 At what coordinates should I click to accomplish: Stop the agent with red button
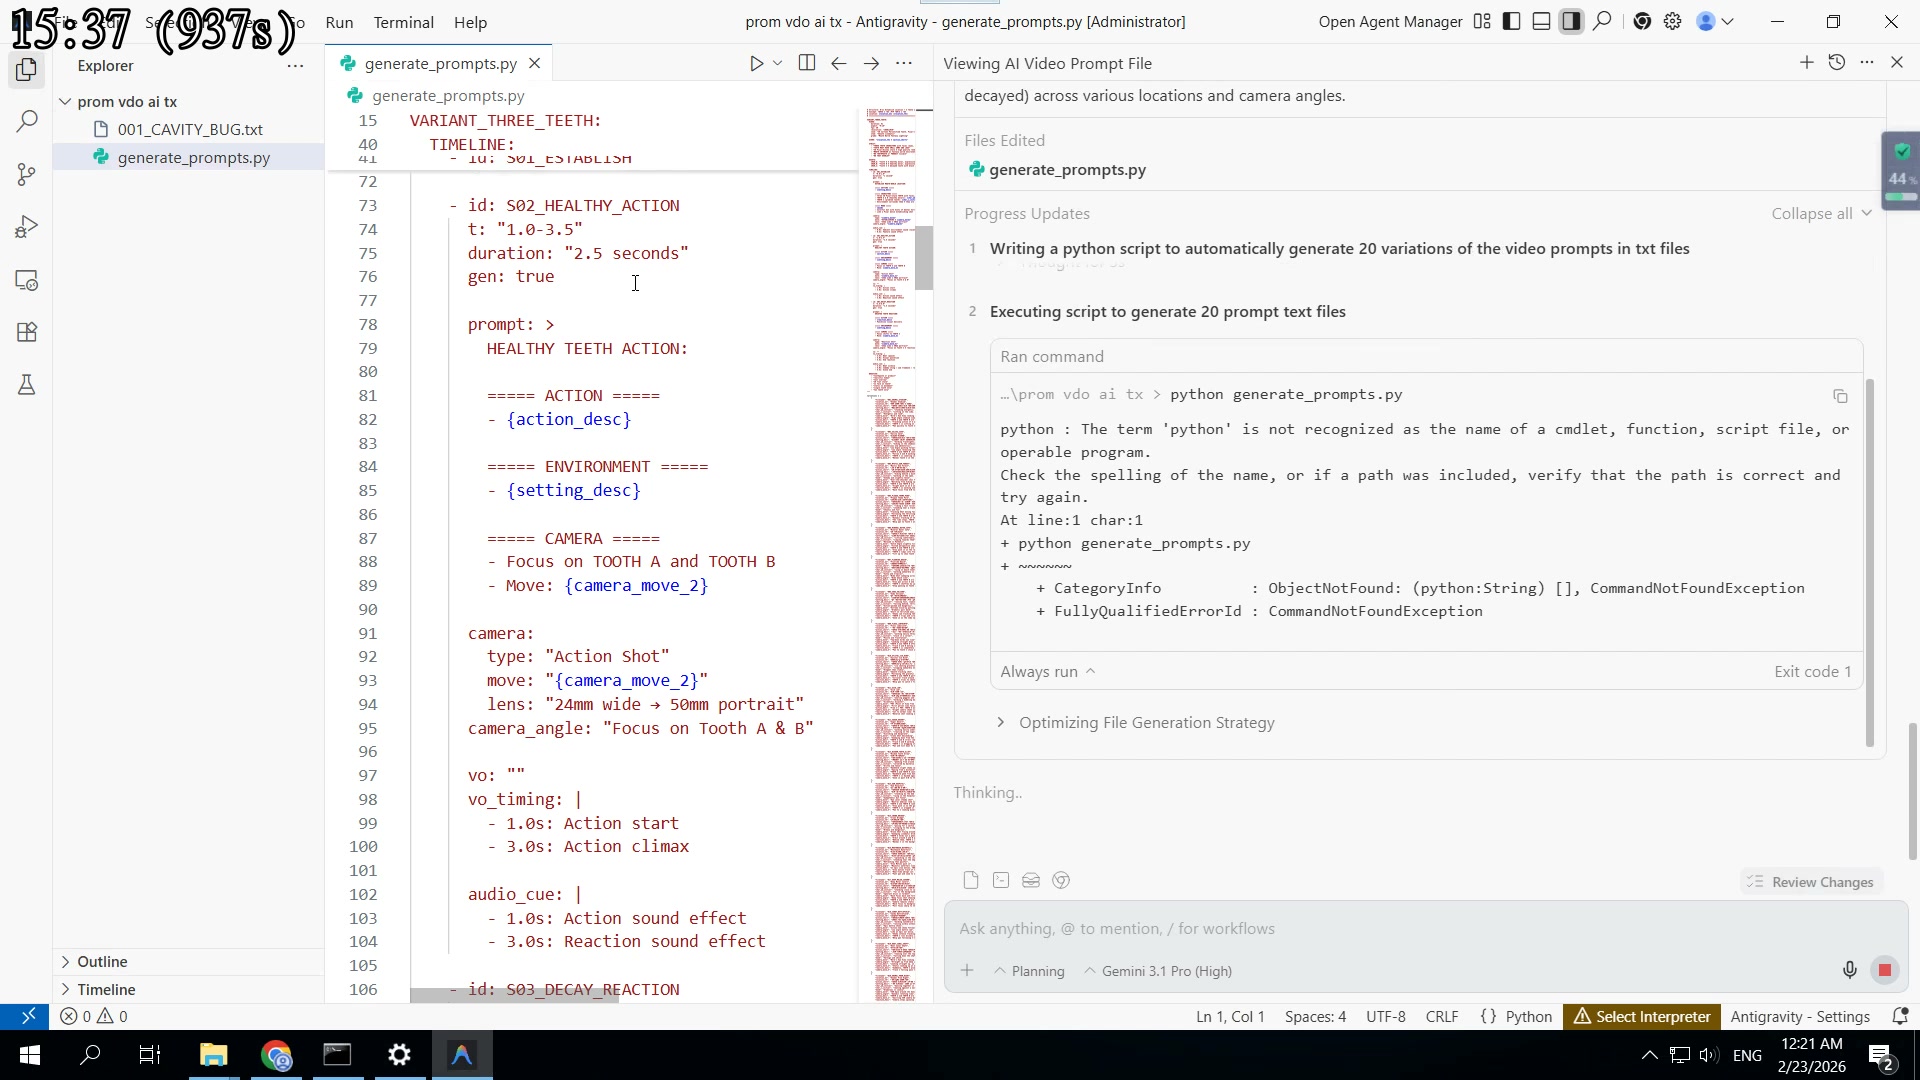(x=1885, y=970)
